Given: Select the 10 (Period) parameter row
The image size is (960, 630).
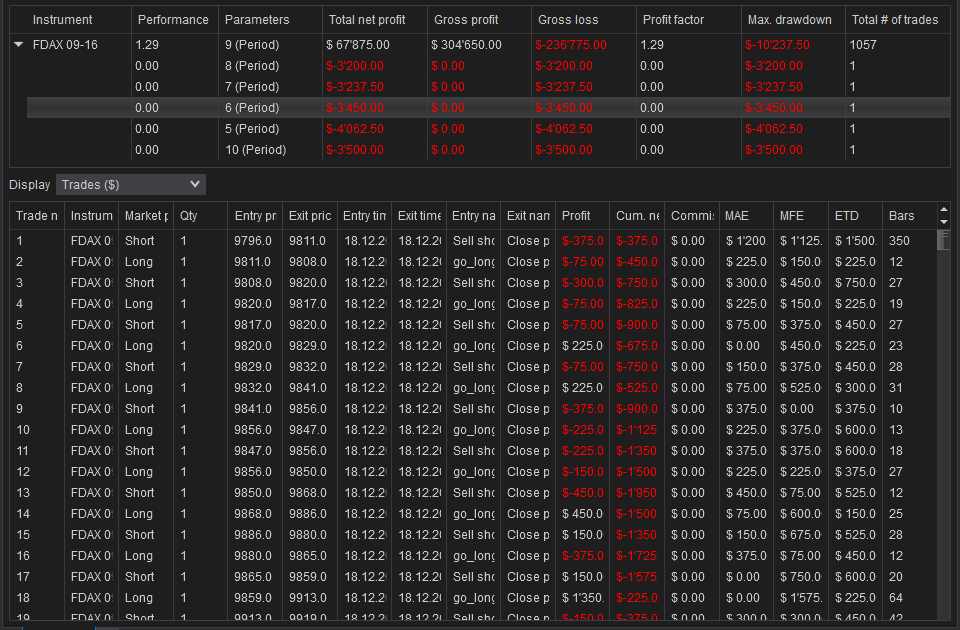Looking at the screenshot, I should pos(489,149).
